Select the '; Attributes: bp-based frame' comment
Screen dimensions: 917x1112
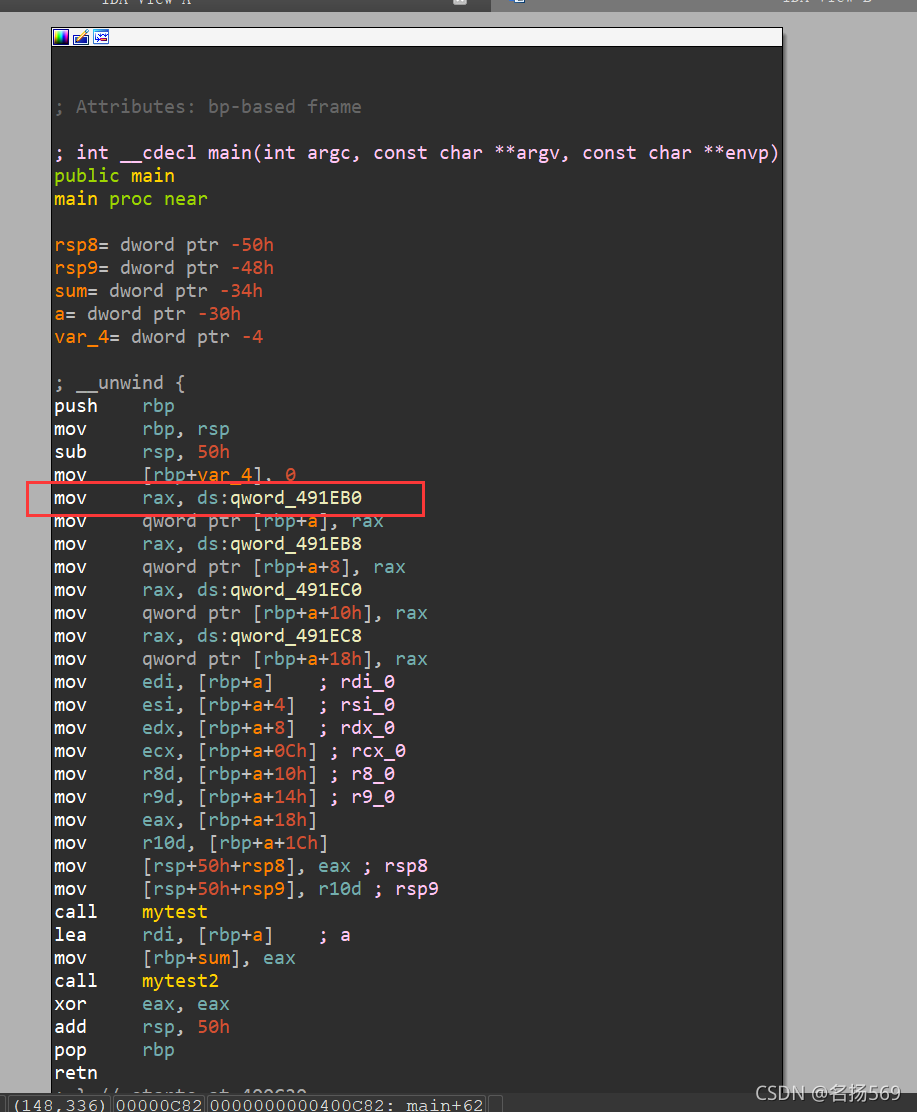point(208,107)
